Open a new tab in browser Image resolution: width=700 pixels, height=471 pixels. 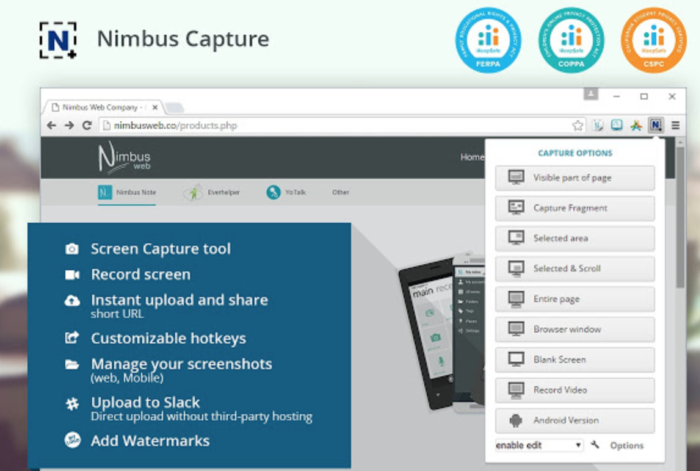click(175, 108)
